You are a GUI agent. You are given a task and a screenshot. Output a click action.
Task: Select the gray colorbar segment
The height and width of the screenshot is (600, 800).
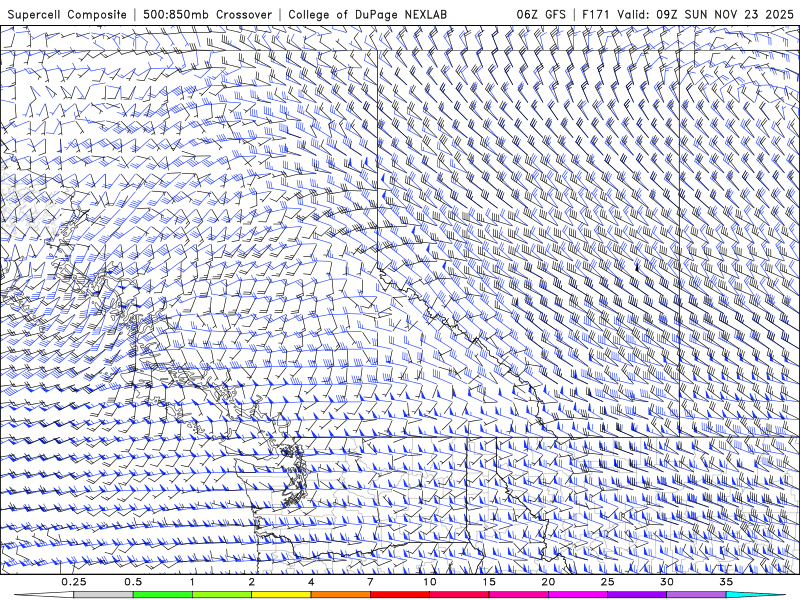(104, 595)
